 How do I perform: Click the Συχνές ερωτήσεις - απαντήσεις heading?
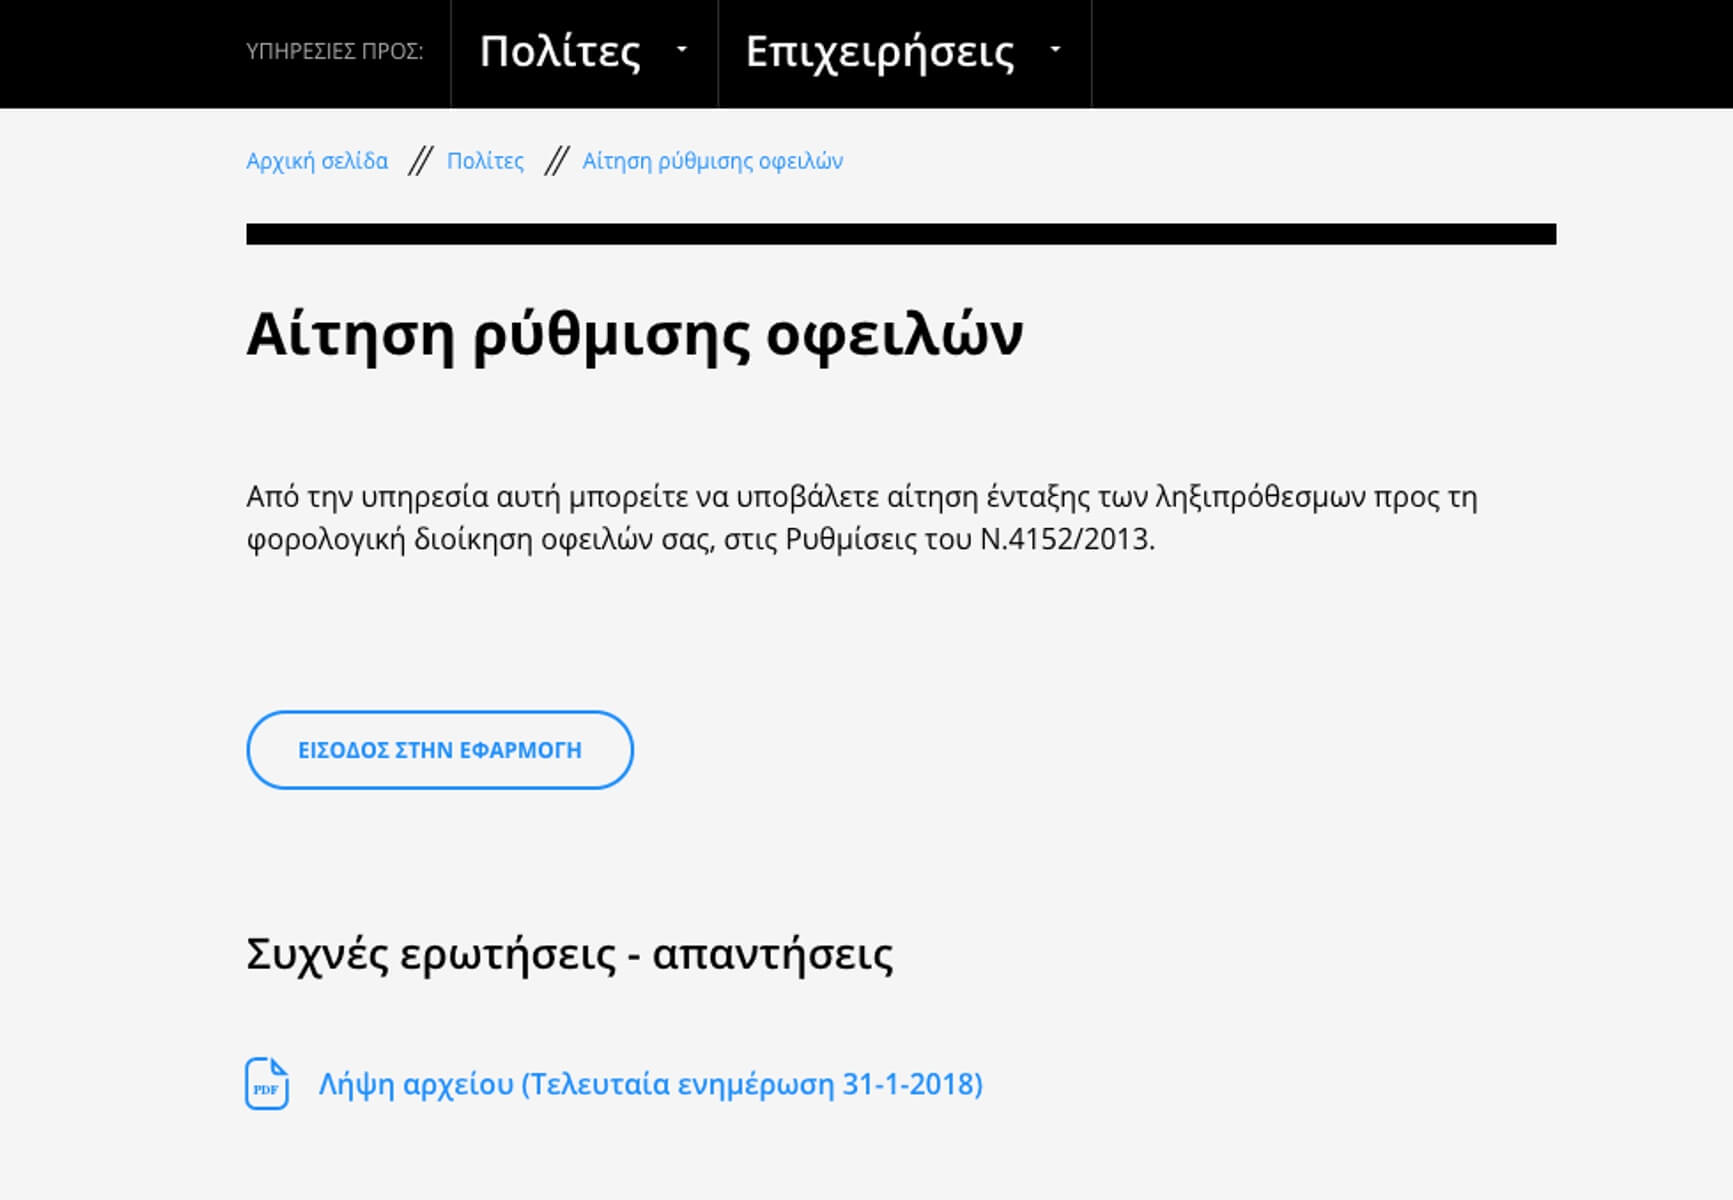pos(569,954)
